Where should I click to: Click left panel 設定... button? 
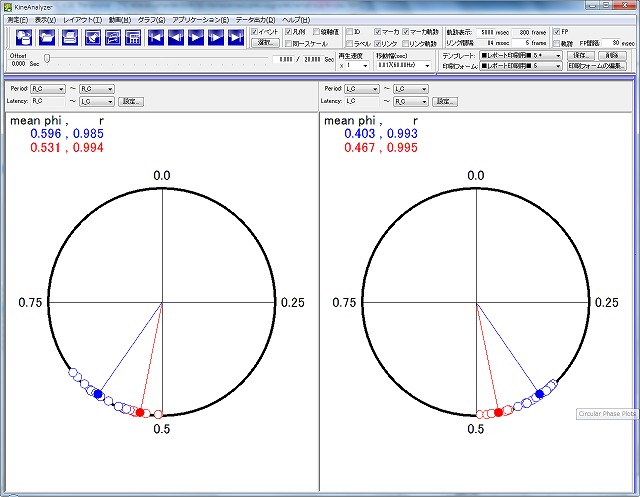pyautogui.click(x=131, y=101)
